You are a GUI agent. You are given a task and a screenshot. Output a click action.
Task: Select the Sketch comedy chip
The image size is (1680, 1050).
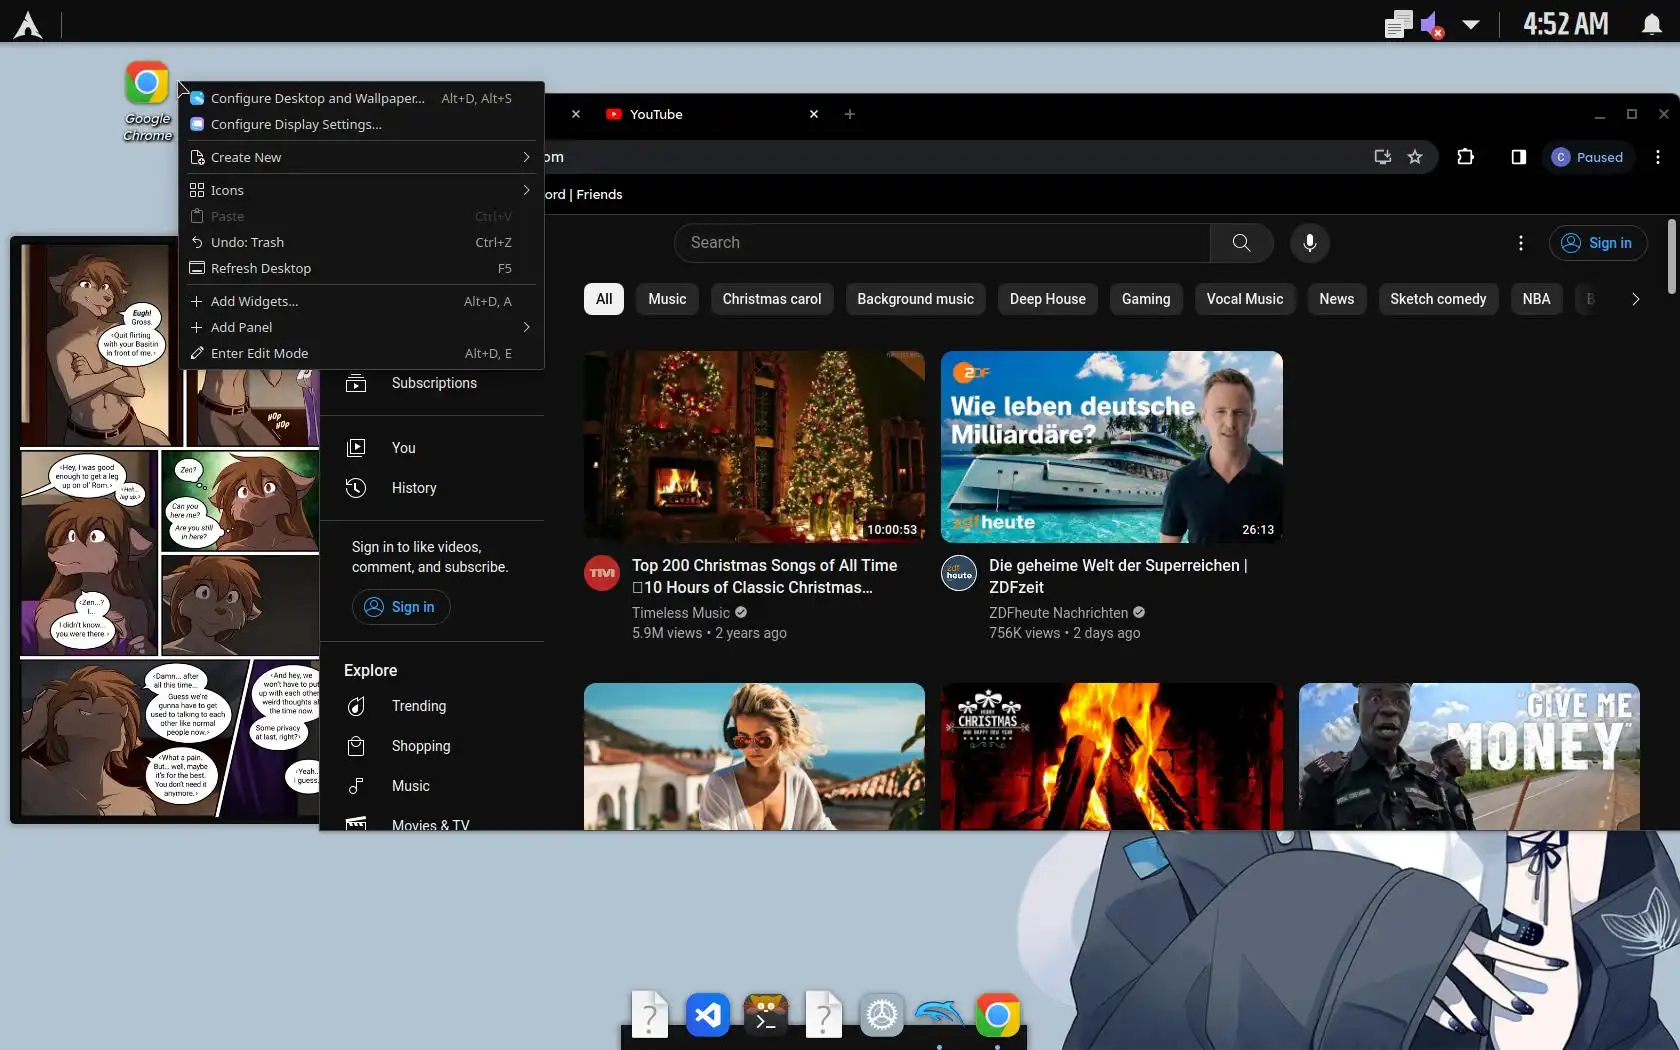(x=1438, y=299)
